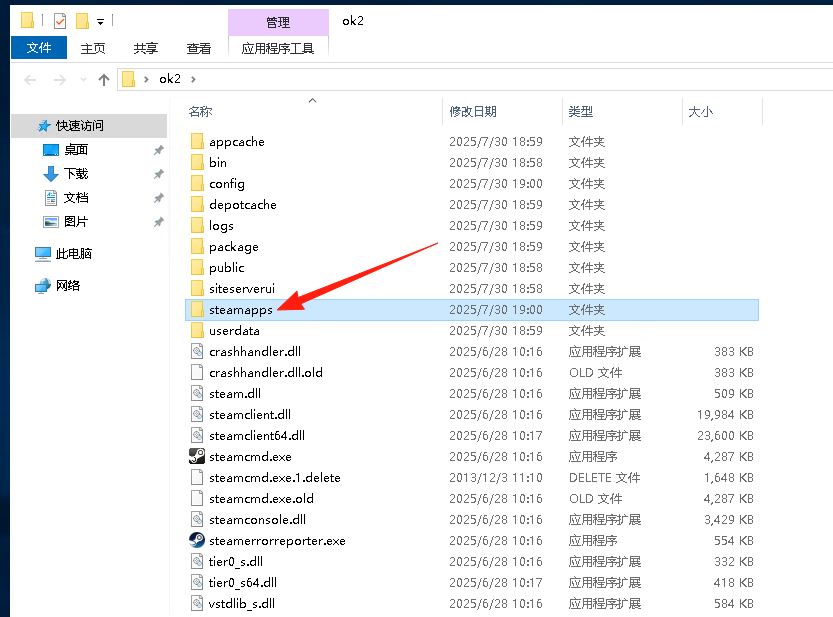Click the siteserverui folder icon
The height and width of the screenshot is (617, 833).
coord(197,288)
